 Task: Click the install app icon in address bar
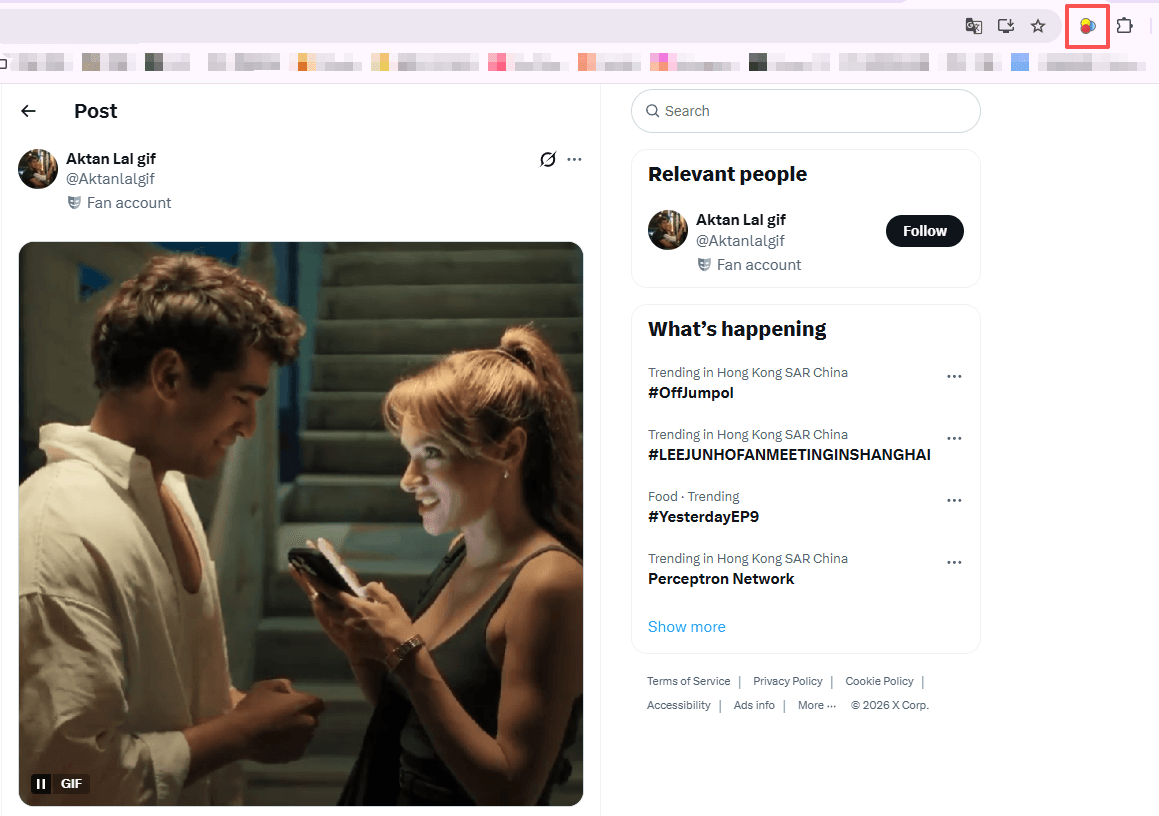pos(1006,26)
